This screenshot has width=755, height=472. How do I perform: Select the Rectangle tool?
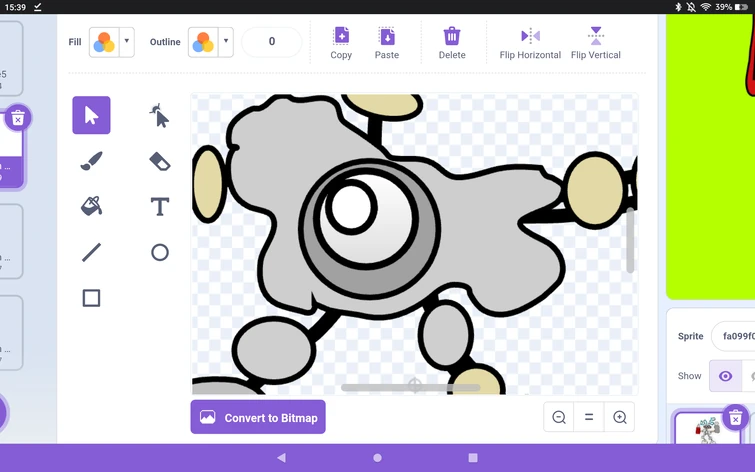click(91, 298)
